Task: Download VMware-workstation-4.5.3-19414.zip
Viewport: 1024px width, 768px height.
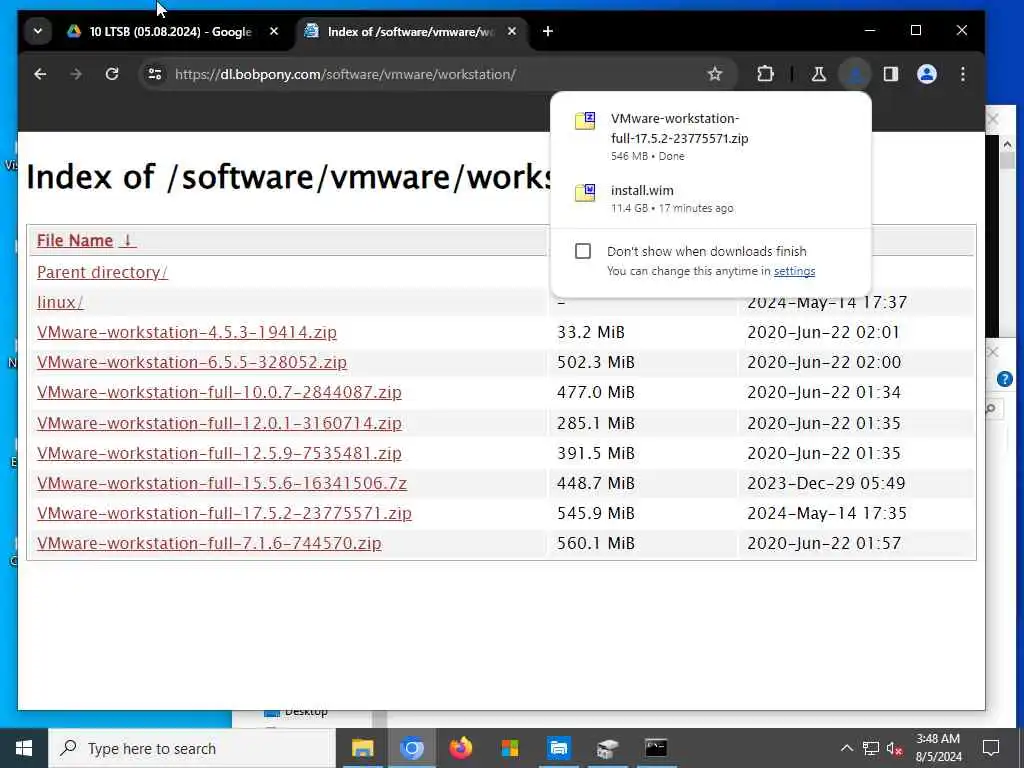Action: point(187,332)
